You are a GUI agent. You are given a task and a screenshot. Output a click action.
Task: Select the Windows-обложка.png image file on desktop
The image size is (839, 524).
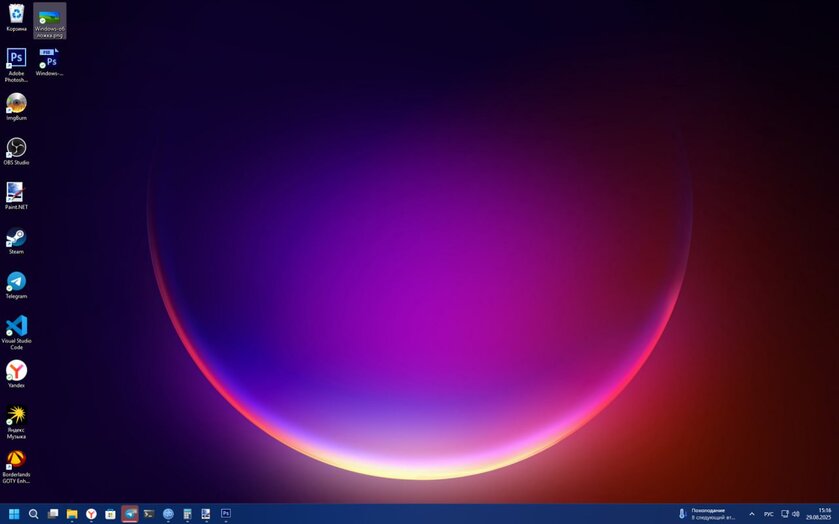pyautogui.click(x=50, y=21)
